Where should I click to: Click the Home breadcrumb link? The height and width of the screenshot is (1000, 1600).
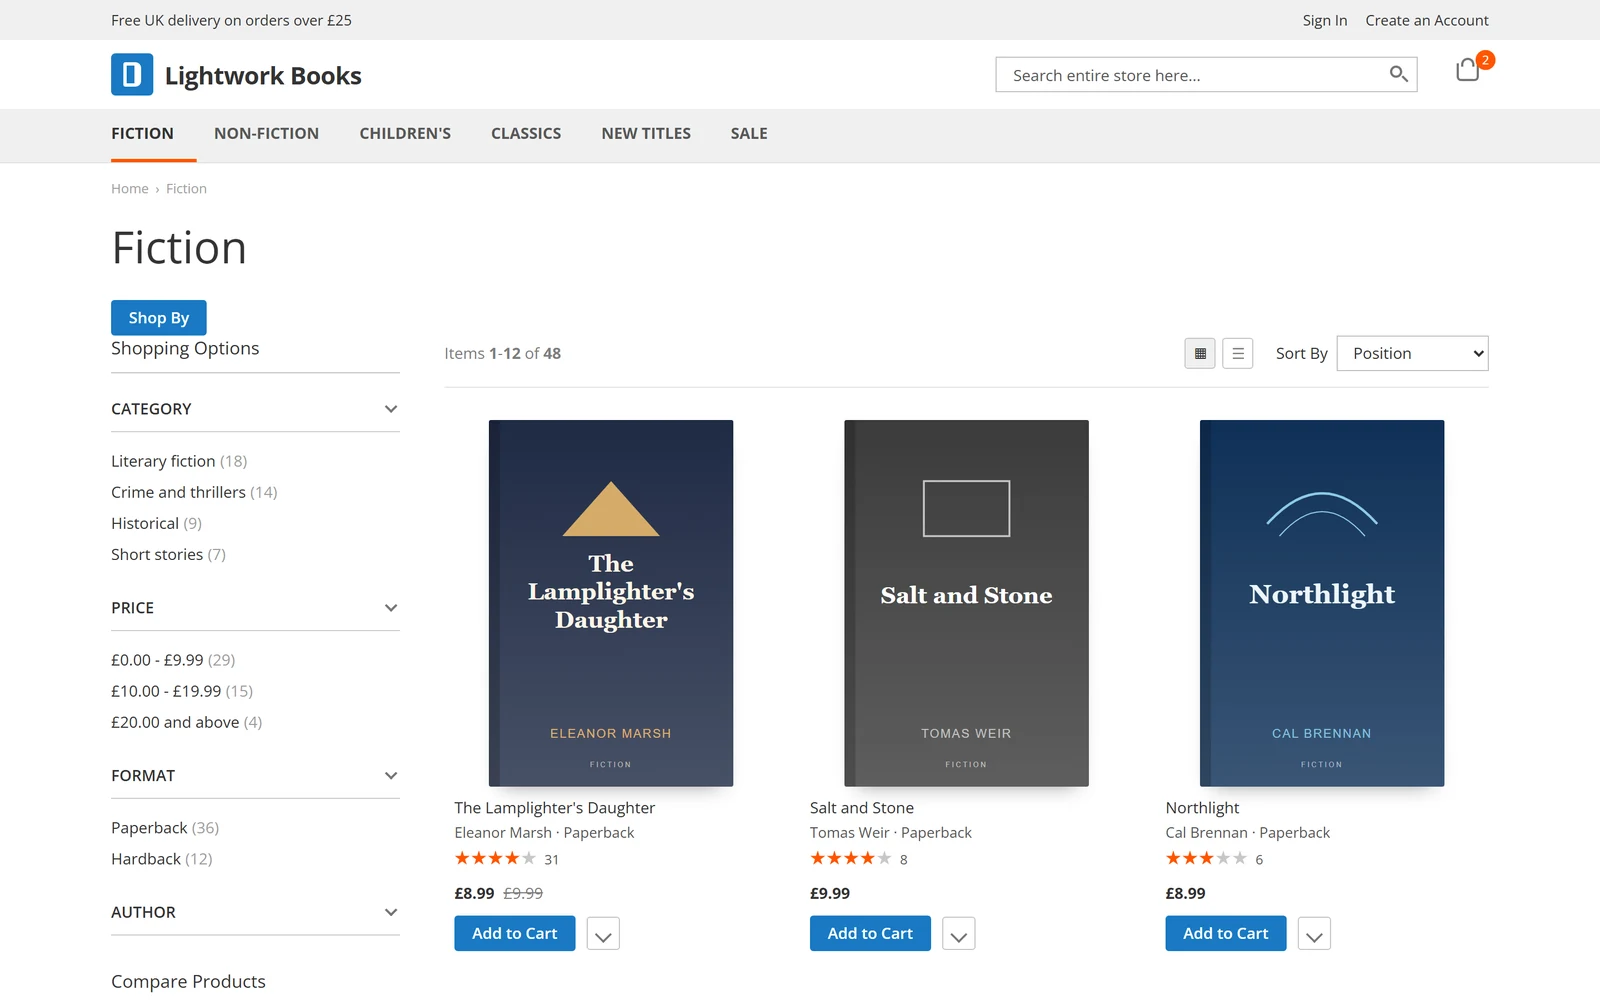click(130, 189)
